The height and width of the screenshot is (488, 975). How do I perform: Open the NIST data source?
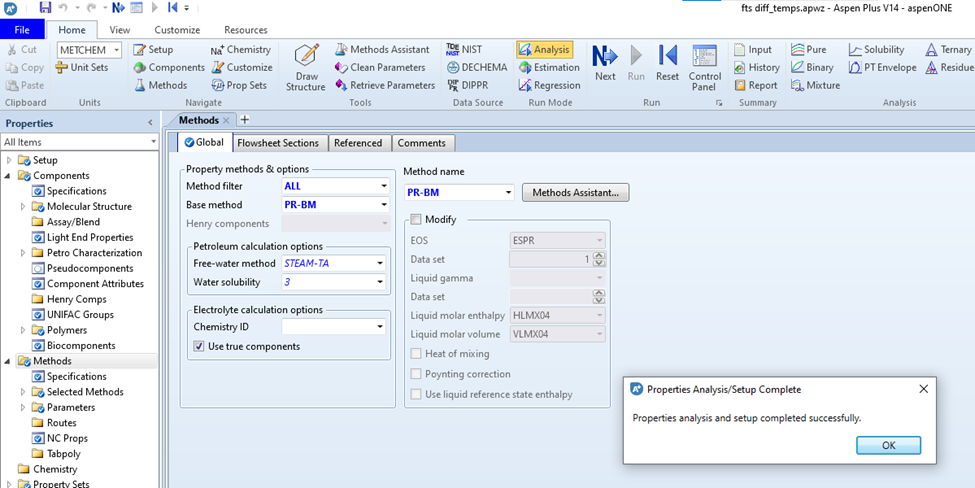(x=464, y=49)
